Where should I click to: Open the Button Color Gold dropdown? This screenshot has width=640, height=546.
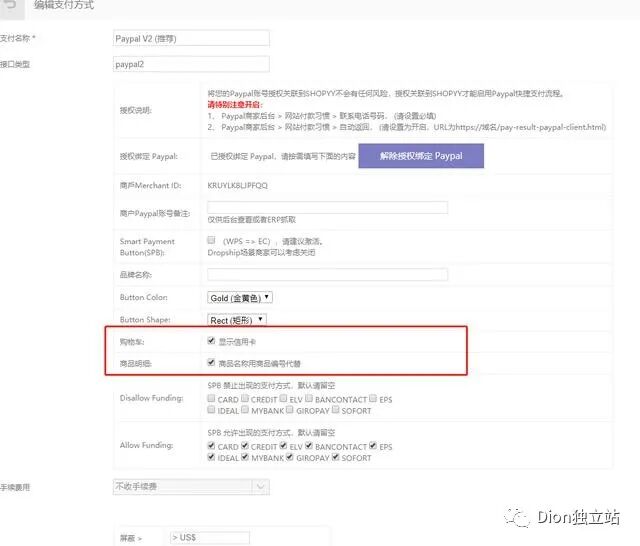point(240,297)
